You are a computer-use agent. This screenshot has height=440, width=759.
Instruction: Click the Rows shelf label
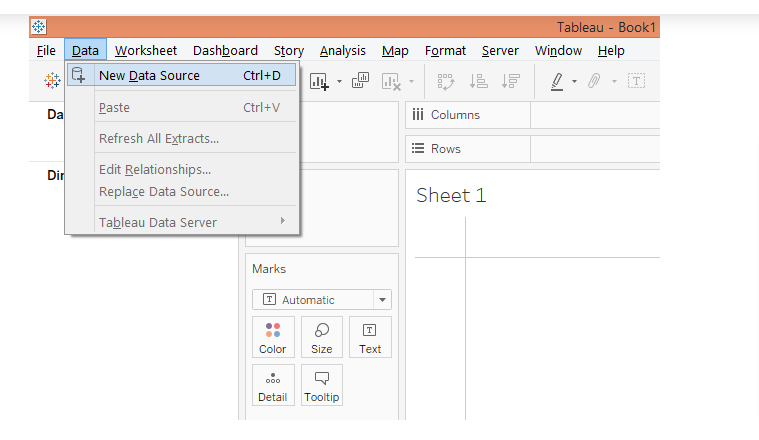pos(446,149)
